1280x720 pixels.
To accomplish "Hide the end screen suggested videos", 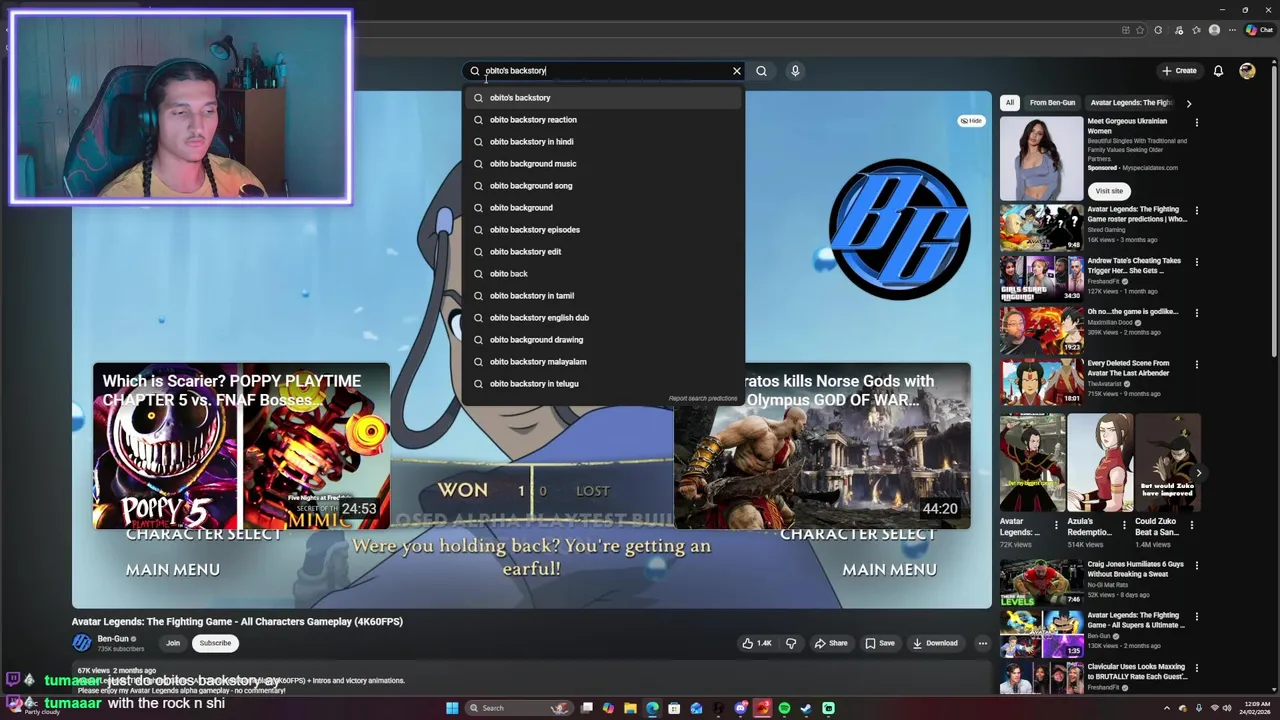I will [x=971, y=121].
